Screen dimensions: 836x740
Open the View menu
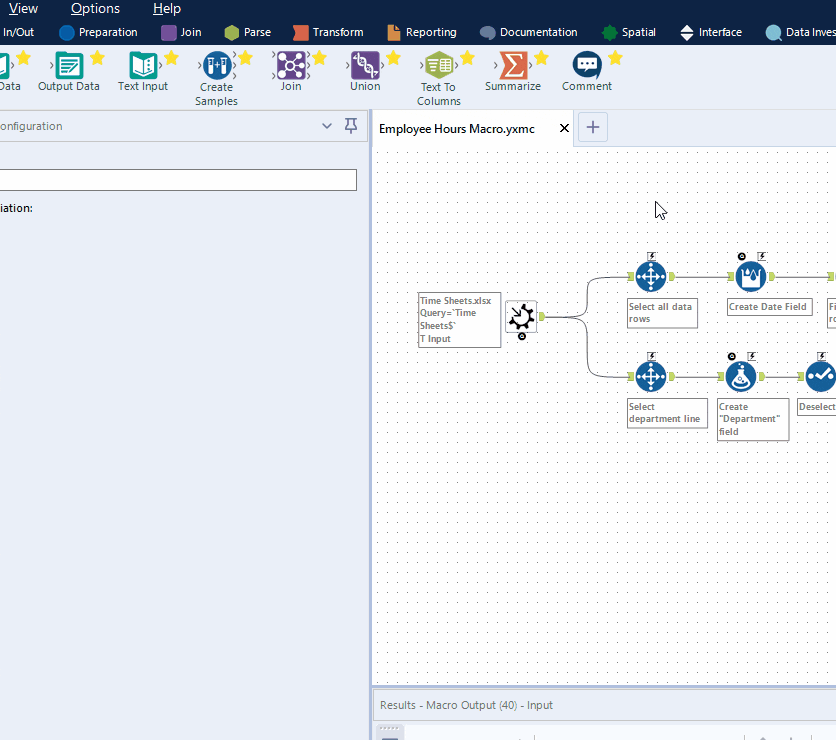[x=23, y=9]
